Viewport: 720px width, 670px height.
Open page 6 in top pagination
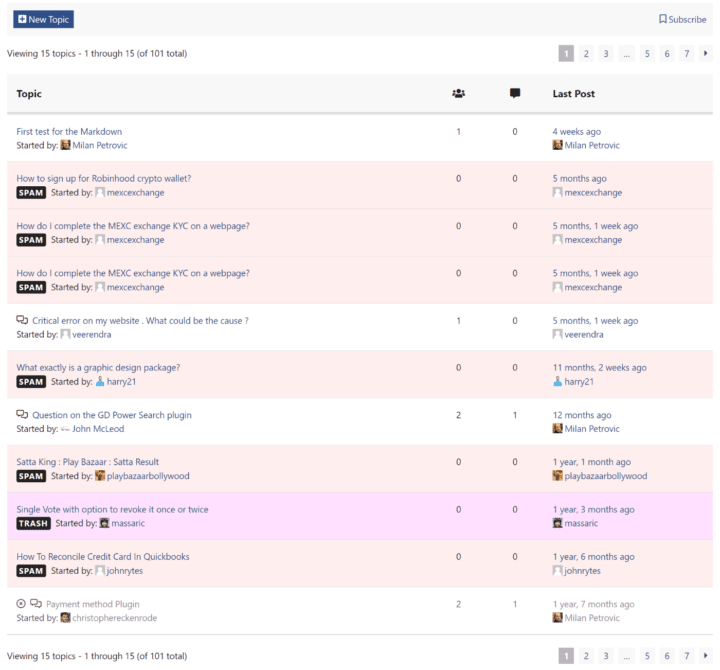(x=667, y=54)
